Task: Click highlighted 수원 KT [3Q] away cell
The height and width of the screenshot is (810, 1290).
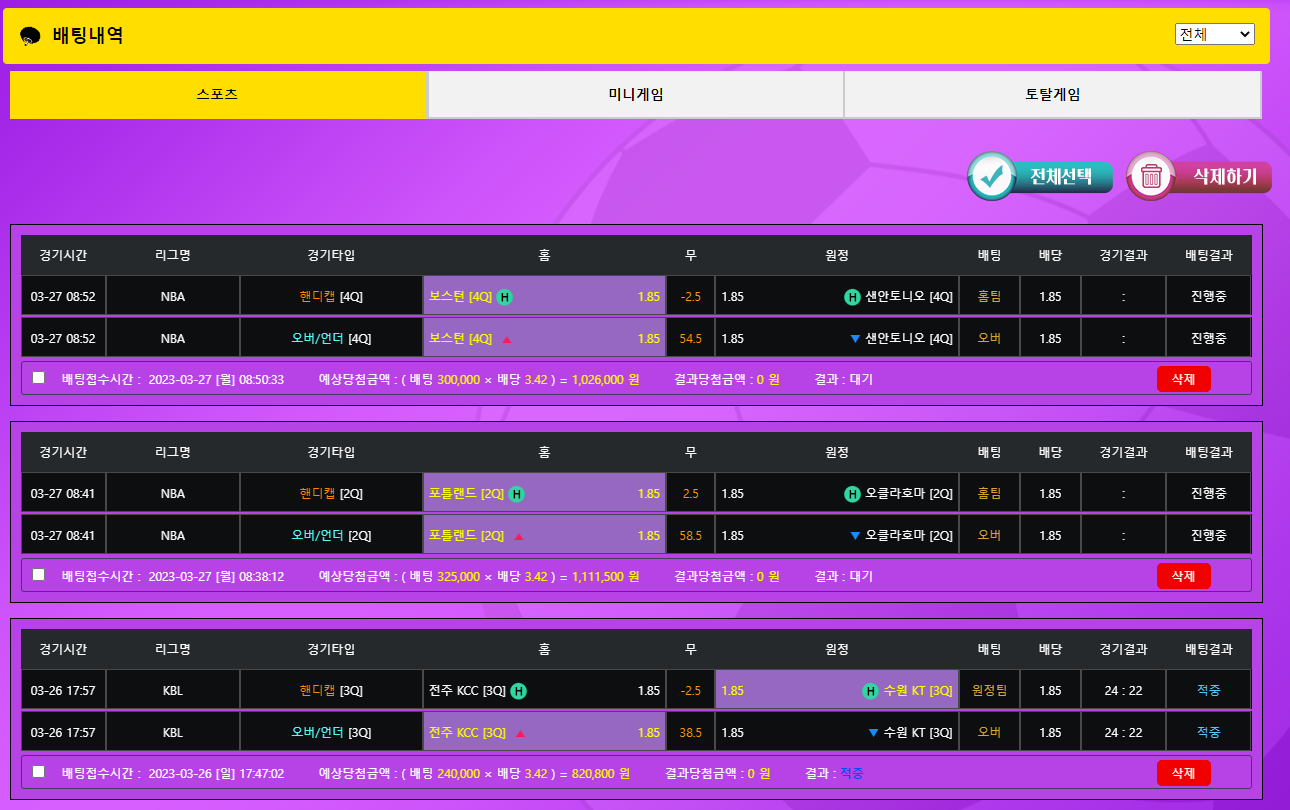Action: click(837, 691)
